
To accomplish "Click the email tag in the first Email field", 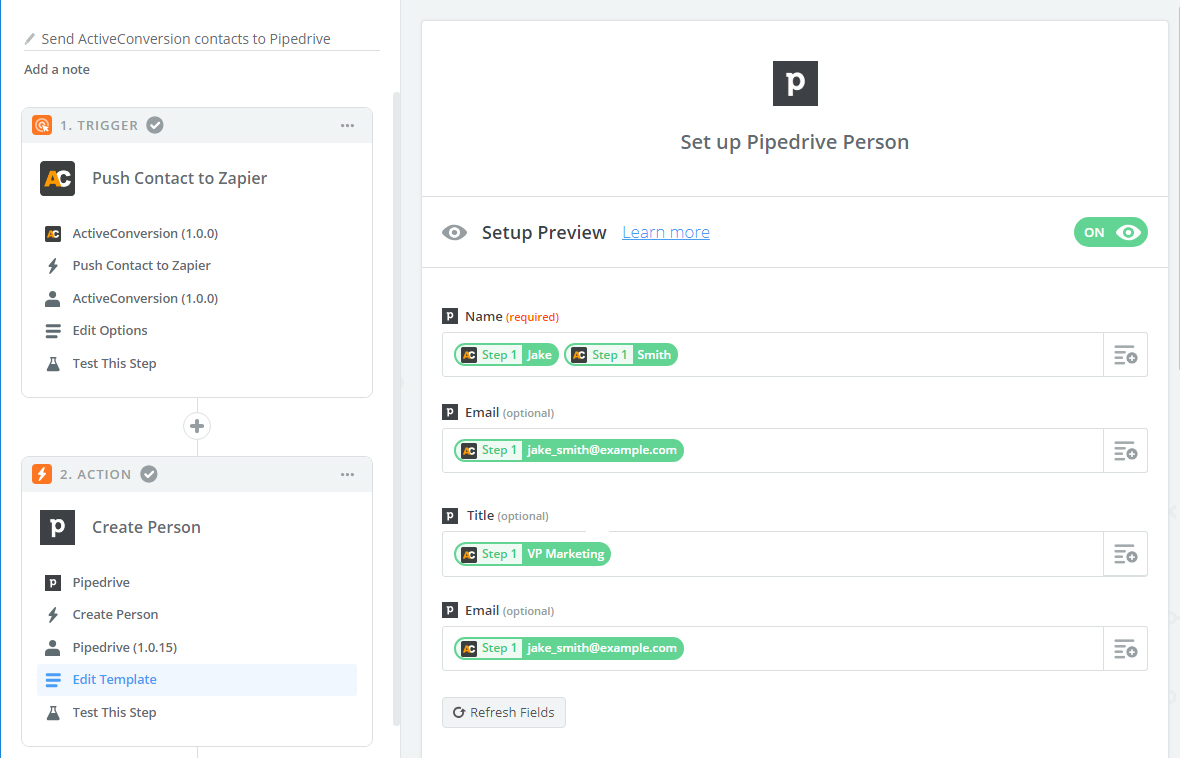I will tap(569, 450).
